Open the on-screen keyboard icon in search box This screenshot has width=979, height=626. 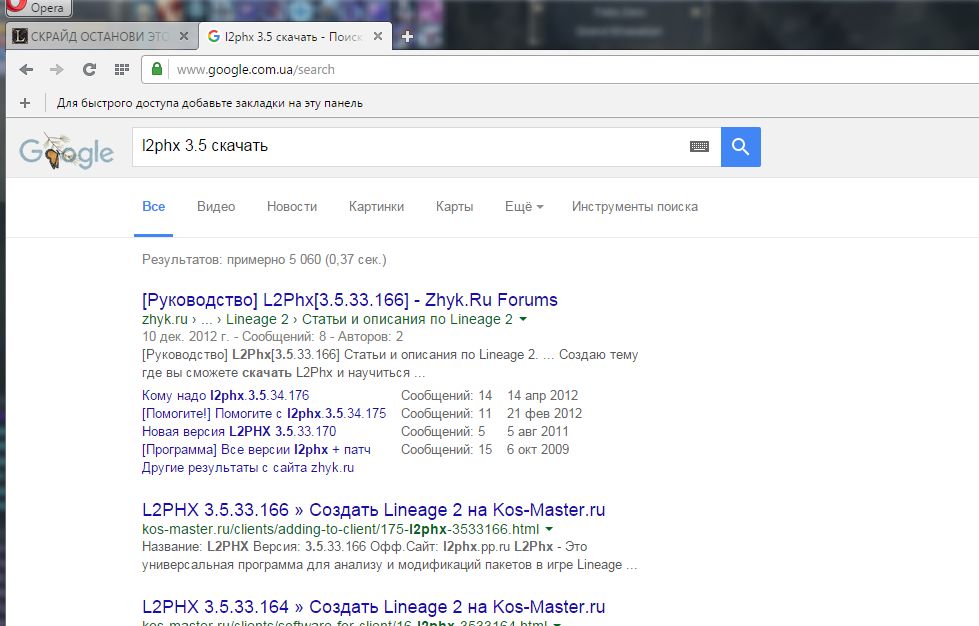coord(699,147)
